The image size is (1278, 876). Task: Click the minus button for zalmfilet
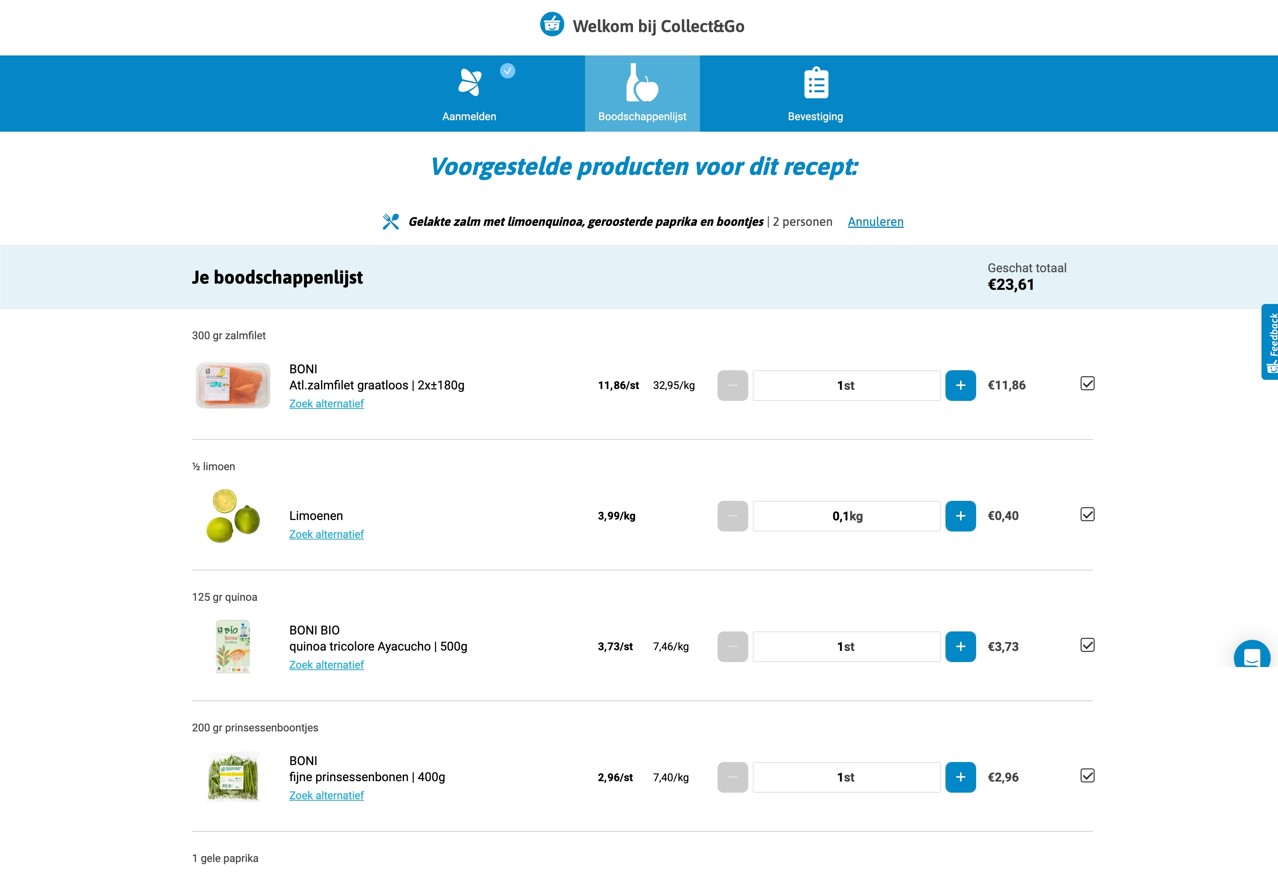(x=732, y=385)
